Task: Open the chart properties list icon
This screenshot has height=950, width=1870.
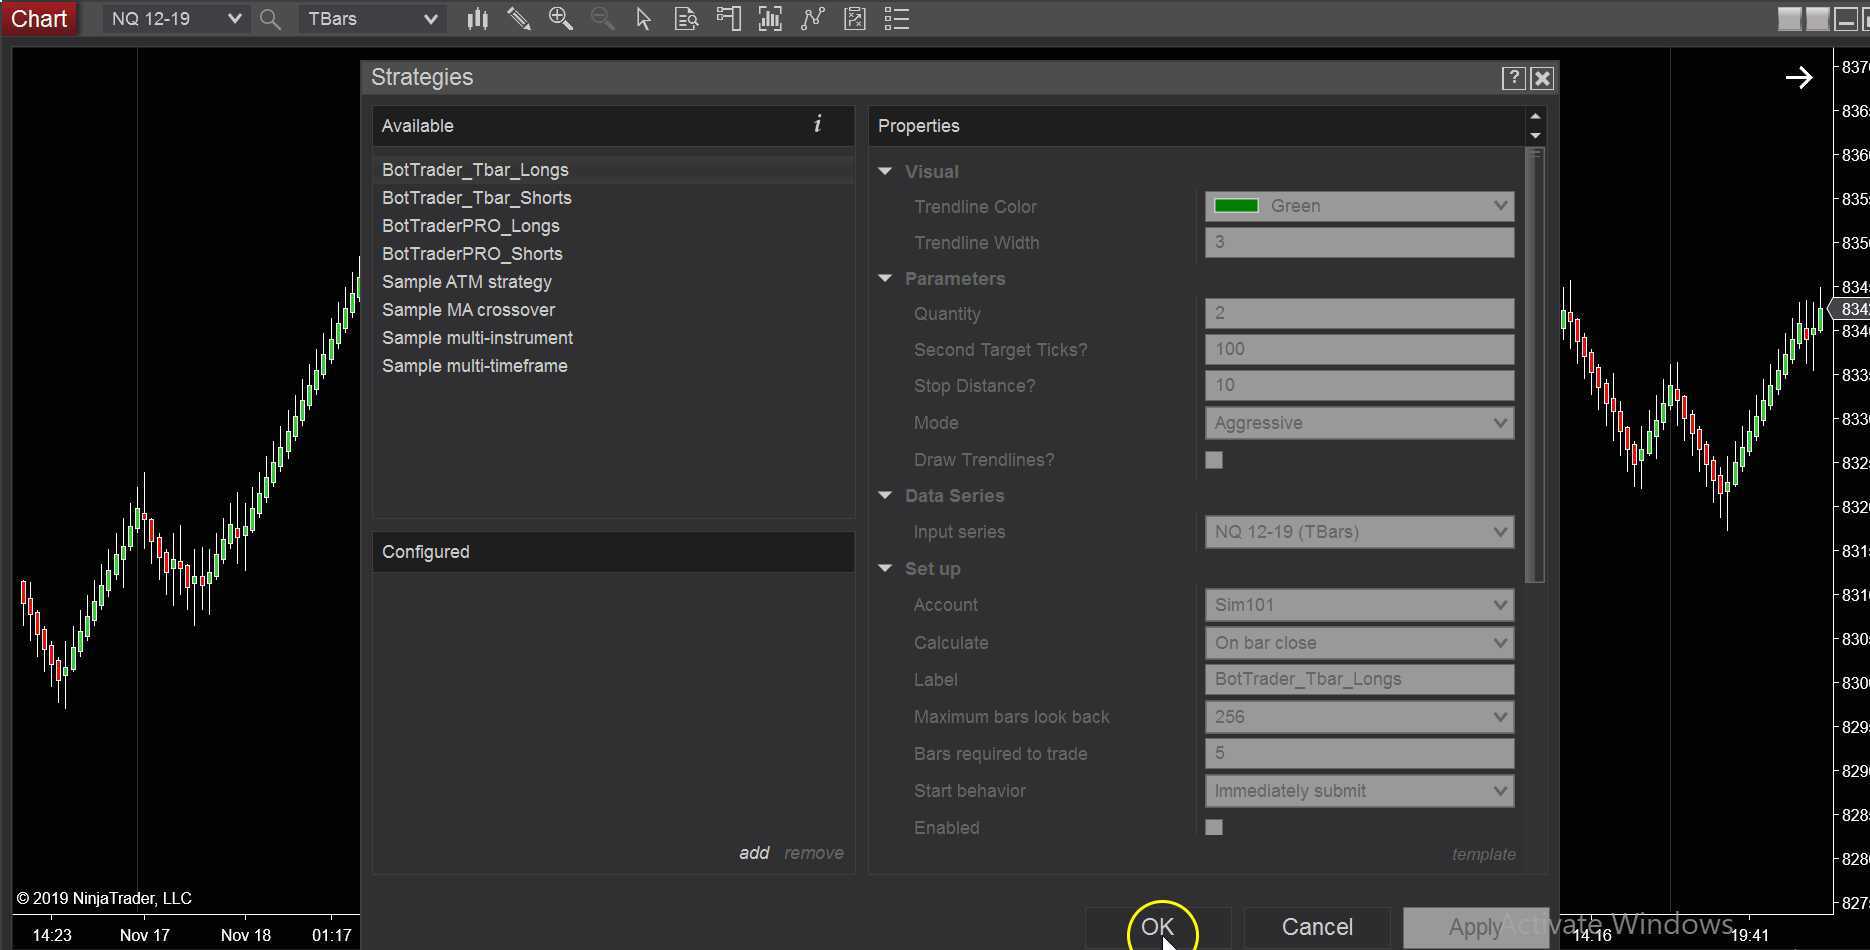Action: coord(897,19)
